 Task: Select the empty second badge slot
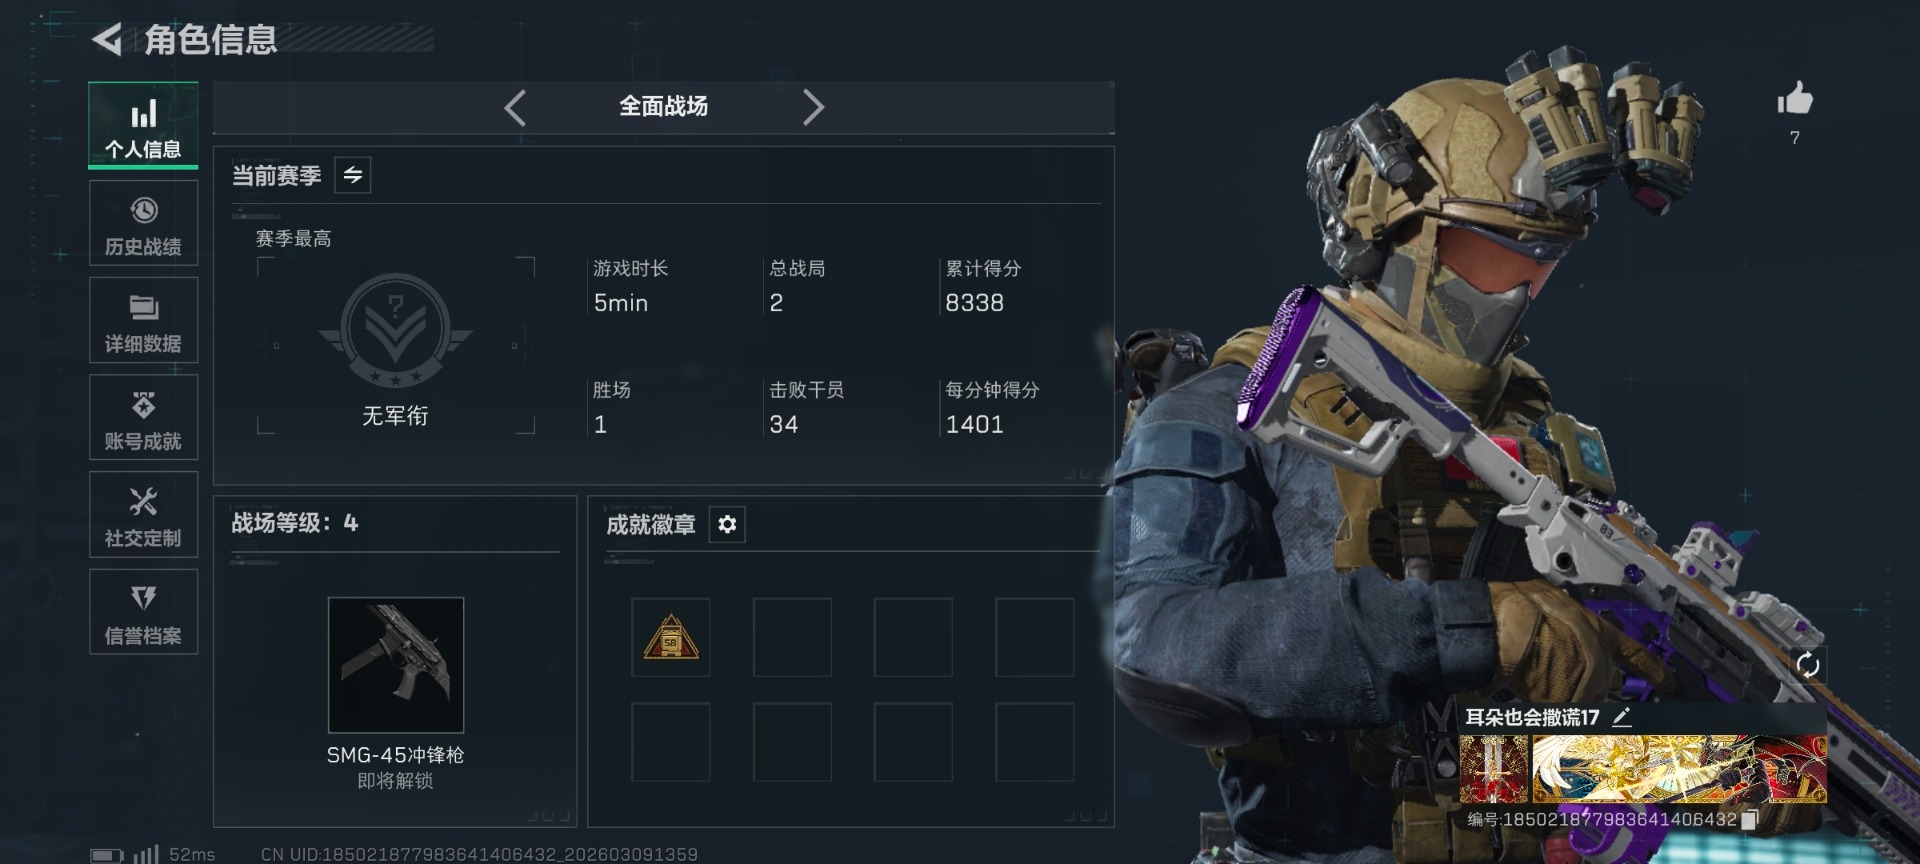tap(792, 638)
